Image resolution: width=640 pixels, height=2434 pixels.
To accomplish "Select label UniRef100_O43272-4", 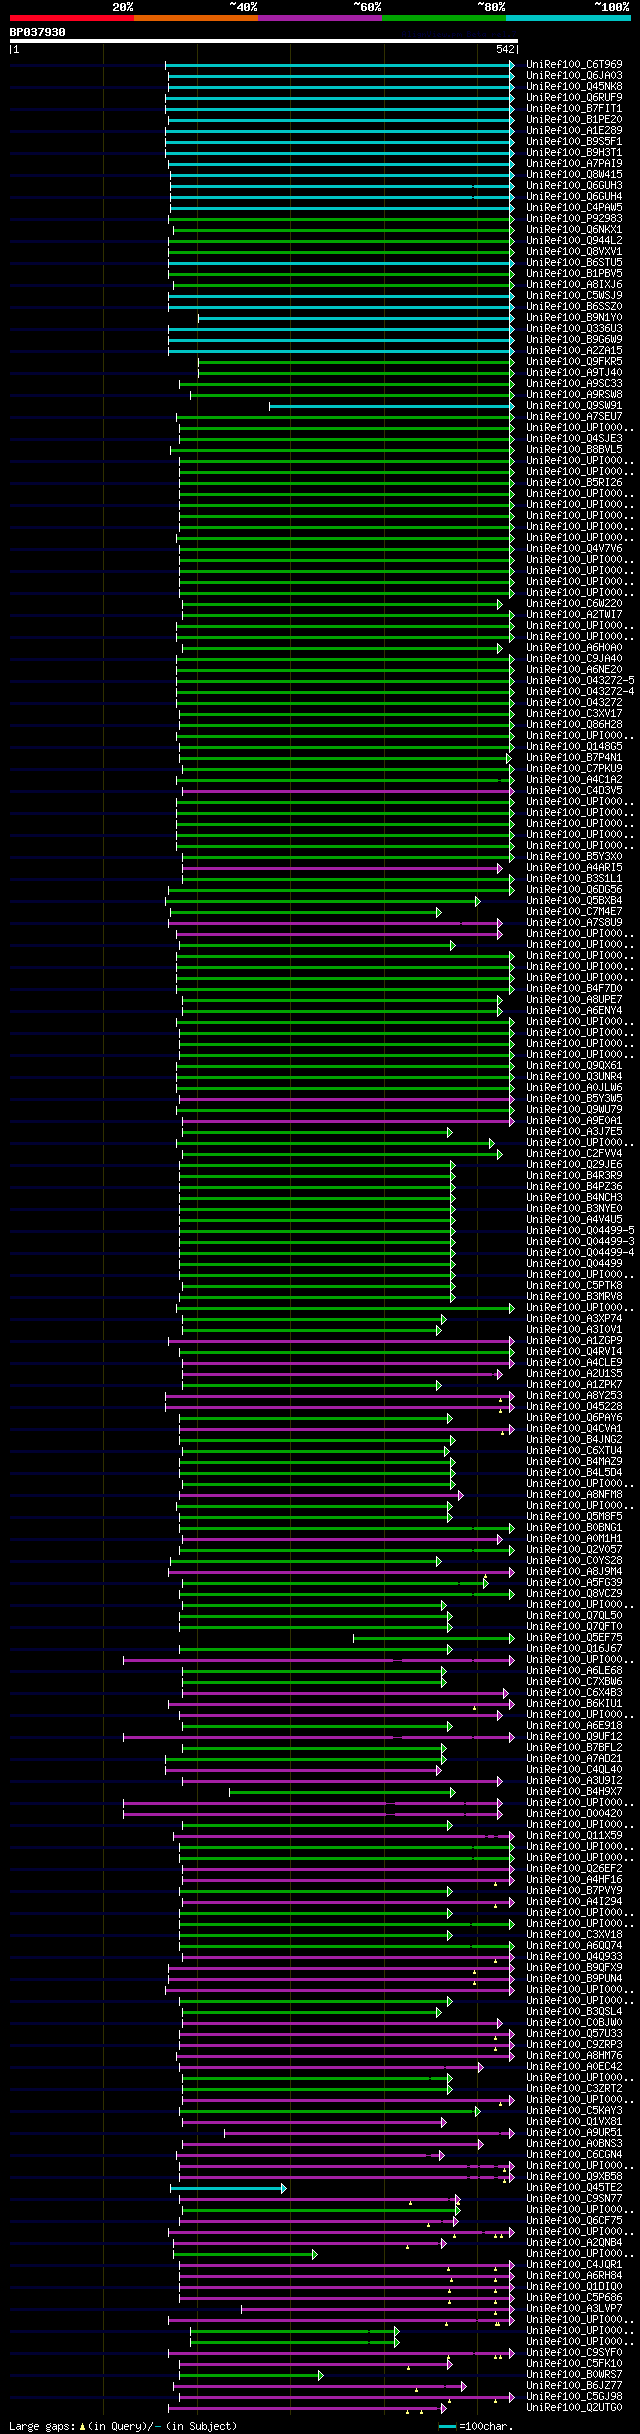I will [x=580, y=692].
